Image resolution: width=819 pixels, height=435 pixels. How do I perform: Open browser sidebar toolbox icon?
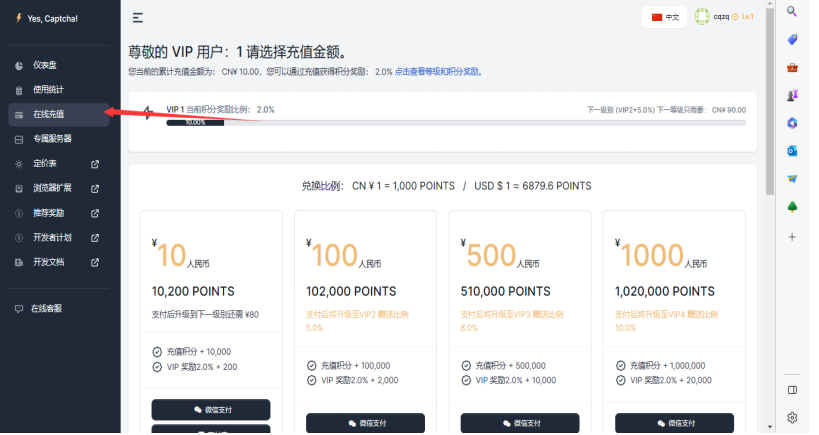(792, 67)
